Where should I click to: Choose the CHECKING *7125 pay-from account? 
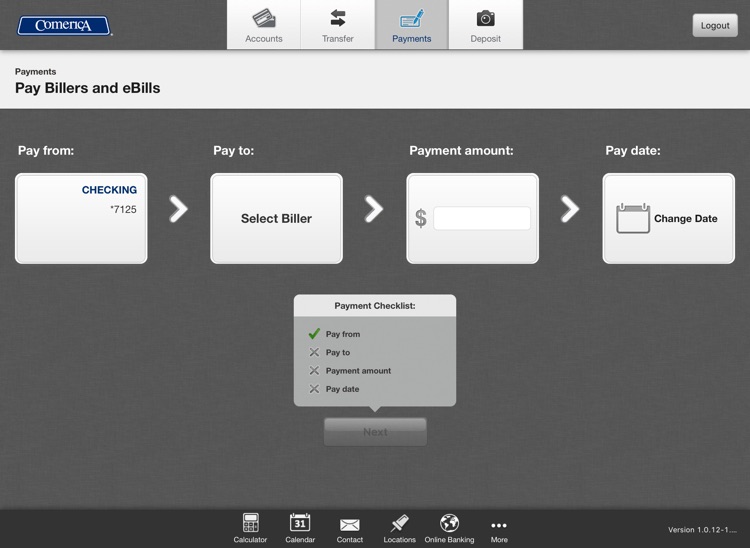point(81,218)
